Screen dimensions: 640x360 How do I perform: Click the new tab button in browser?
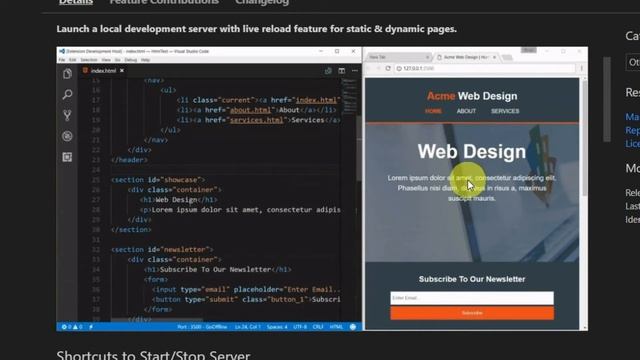[507, 58]
